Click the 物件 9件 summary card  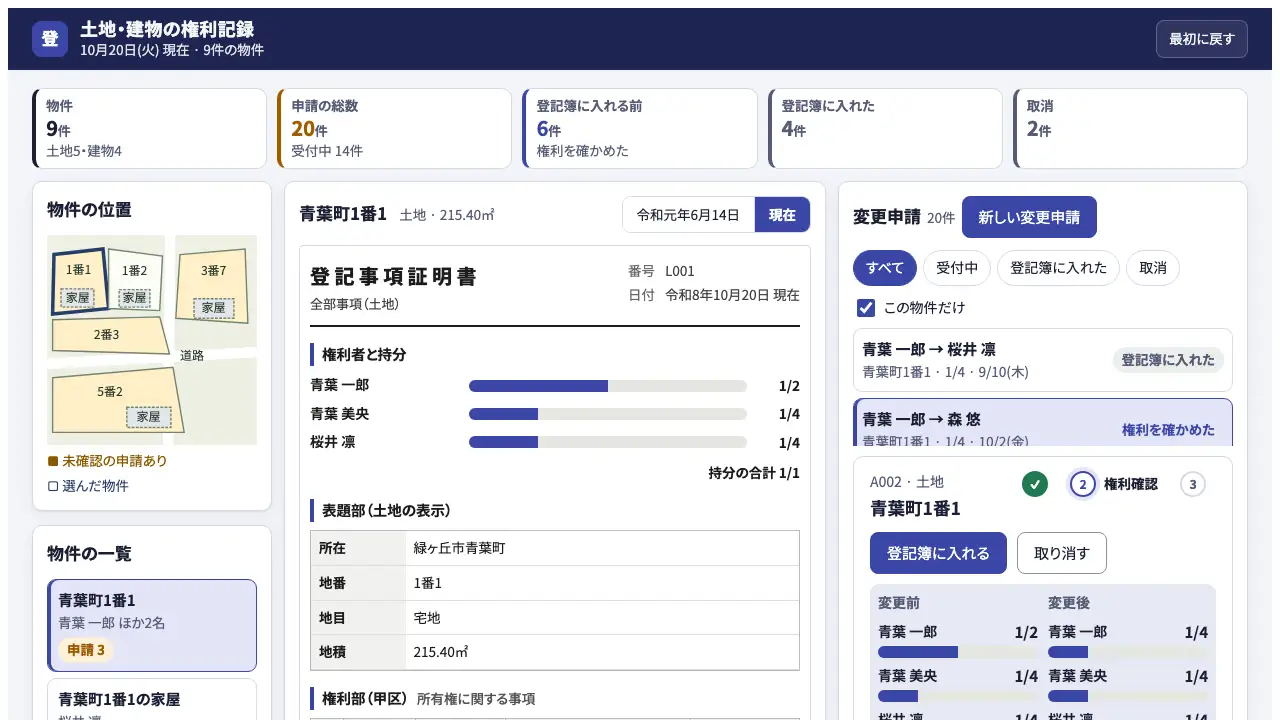coord(150,128)
